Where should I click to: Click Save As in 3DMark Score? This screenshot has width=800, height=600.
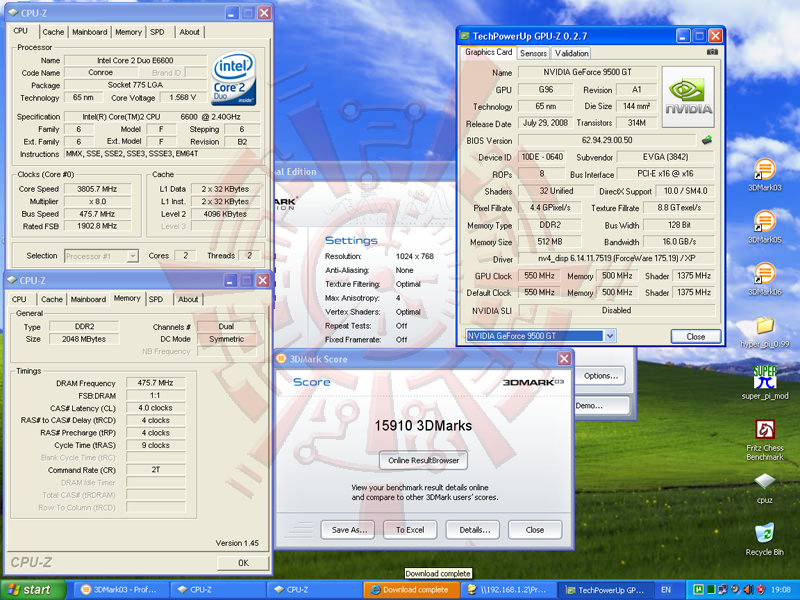coord(348,530)
